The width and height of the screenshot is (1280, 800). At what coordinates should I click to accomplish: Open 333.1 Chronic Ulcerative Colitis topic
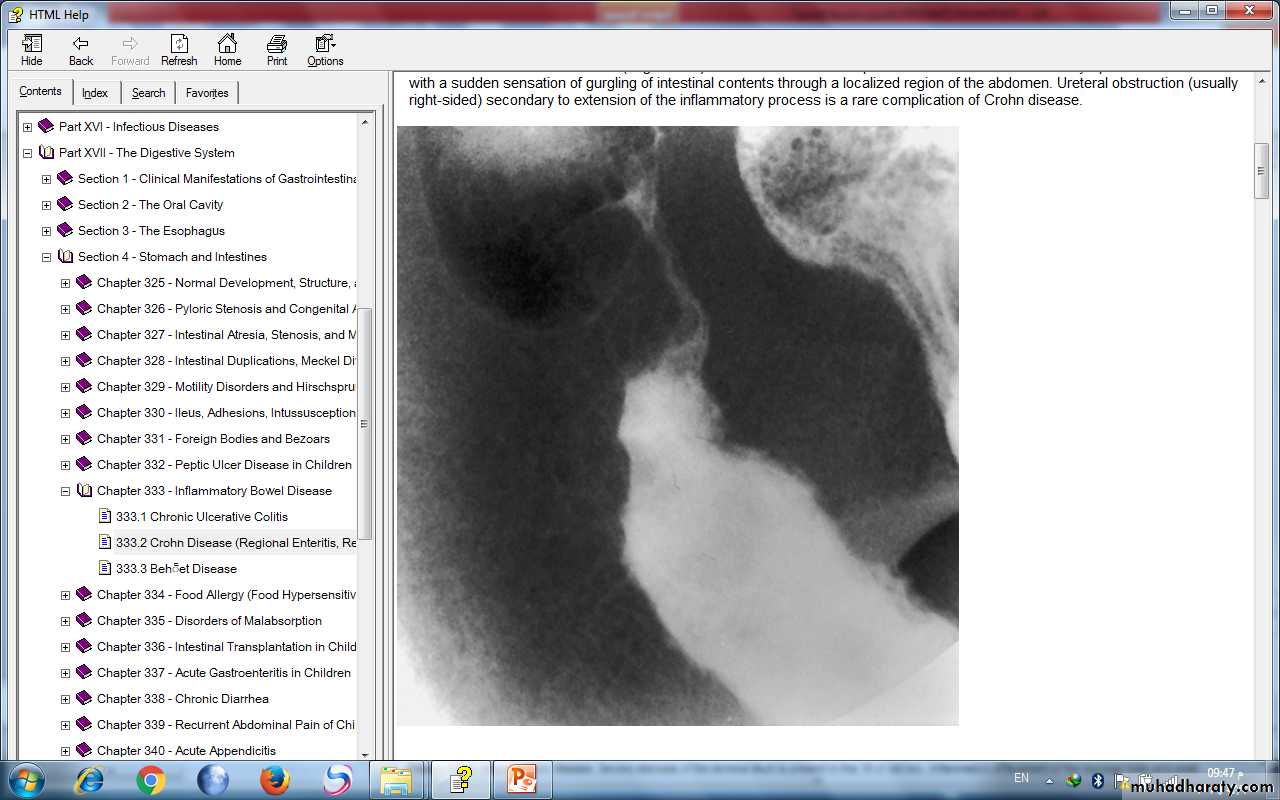point(201,517)
